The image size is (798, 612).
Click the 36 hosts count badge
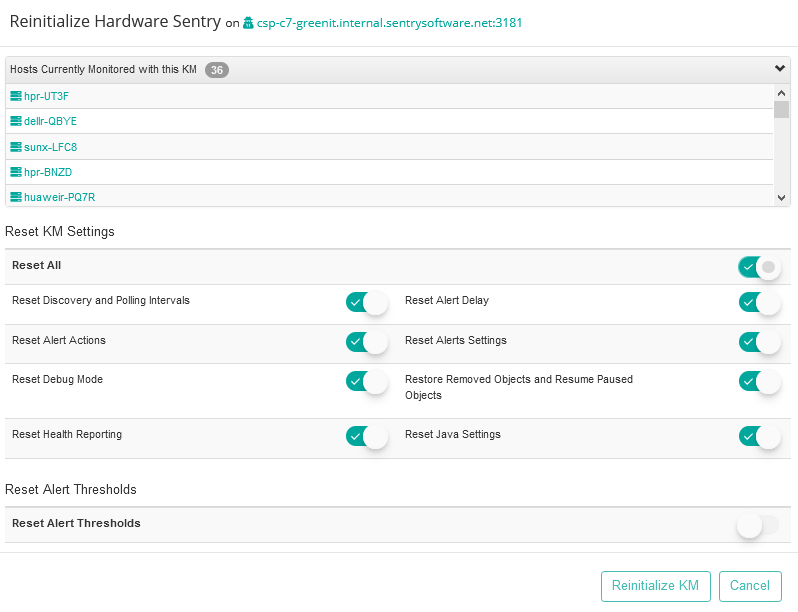click(x=216, y=69)
